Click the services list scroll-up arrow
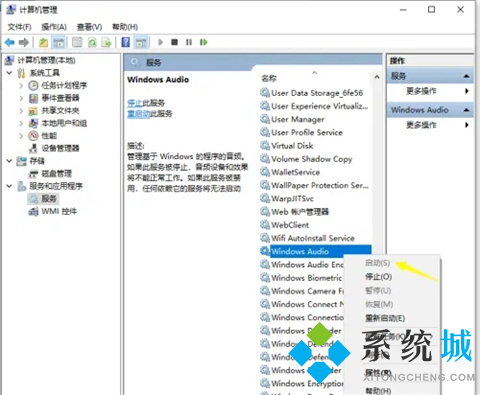This screenshot has height=395, width=480. (x=377, y=77)
